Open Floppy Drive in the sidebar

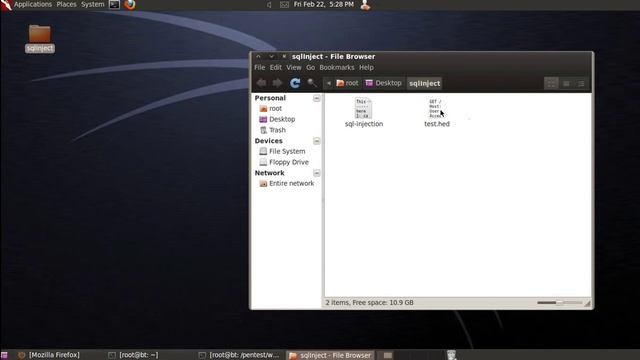[x=284, y=162]
